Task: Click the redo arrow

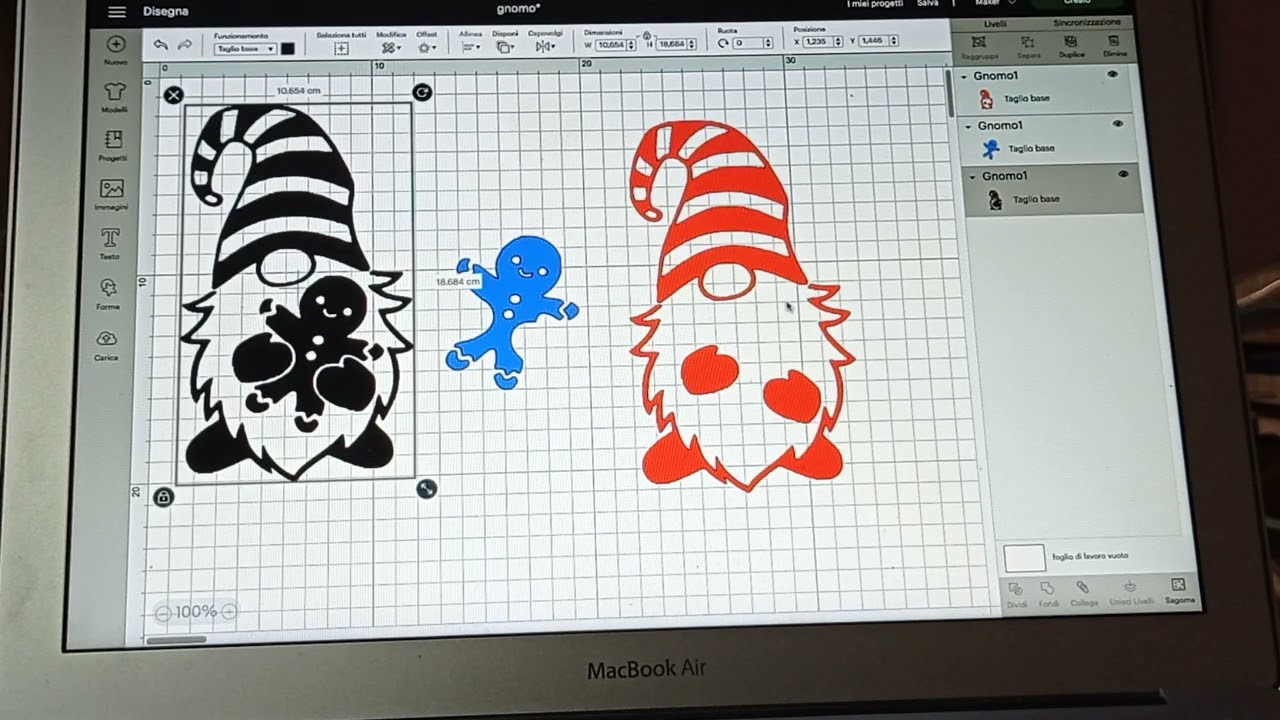Action: click(x=185, y=45)
